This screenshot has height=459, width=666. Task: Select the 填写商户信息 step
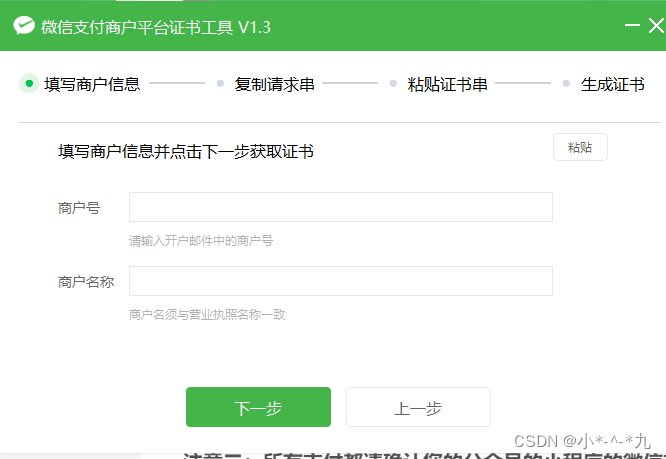pyautogui.click(x=92, y=84)
